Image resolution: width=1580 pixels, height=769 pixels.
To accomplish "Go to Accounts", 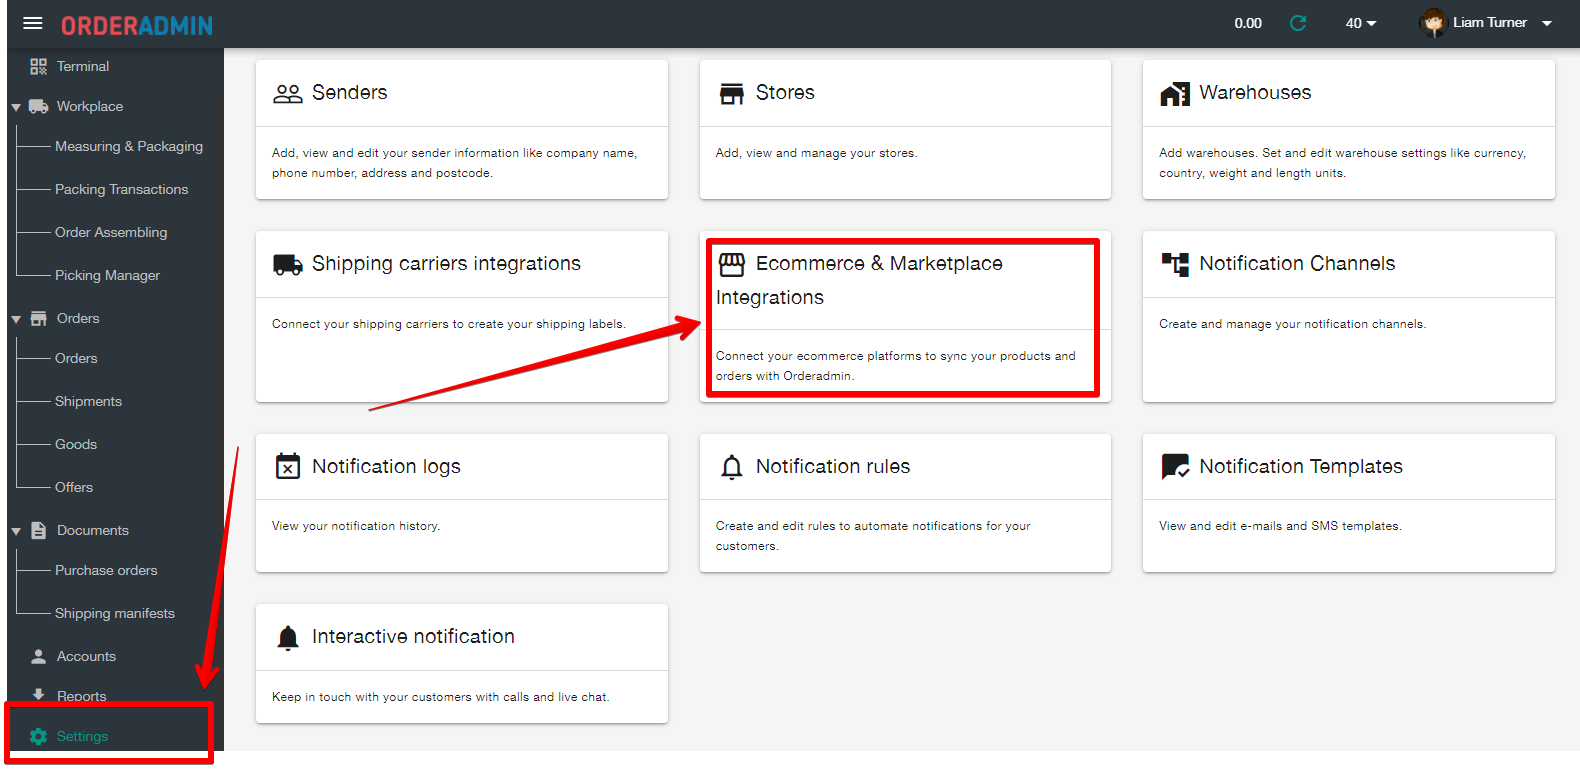I will click(86, 656).
